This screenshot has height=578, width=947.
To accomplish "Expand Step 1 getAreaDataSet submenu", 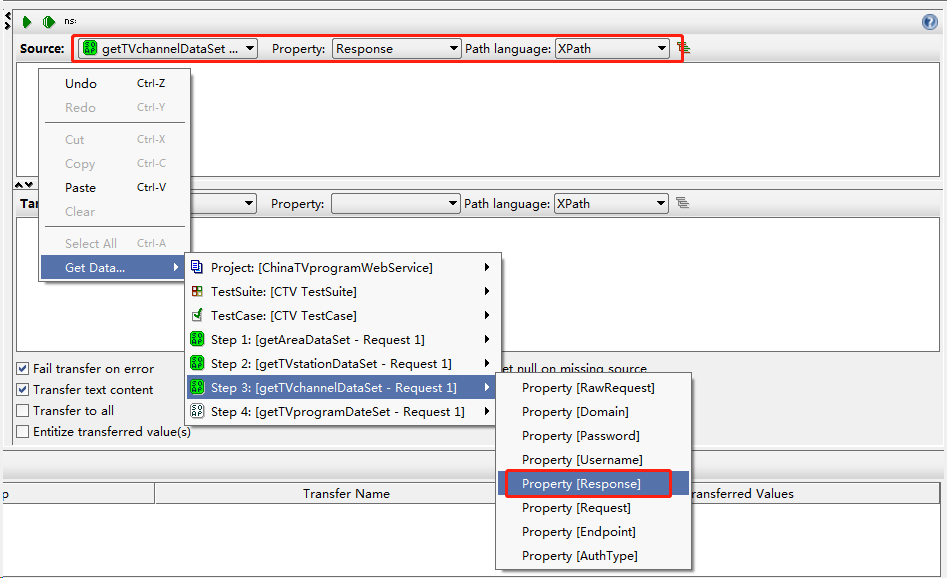I will (x=486, y=339).
